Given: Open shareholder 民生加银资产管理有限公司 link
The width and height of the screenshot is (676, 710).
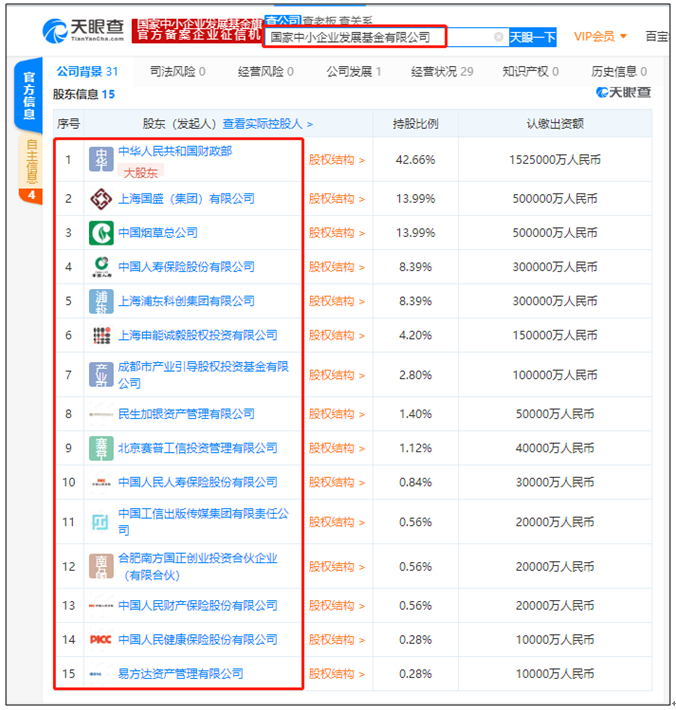Looking at the screenshot, I should [186, 414].
